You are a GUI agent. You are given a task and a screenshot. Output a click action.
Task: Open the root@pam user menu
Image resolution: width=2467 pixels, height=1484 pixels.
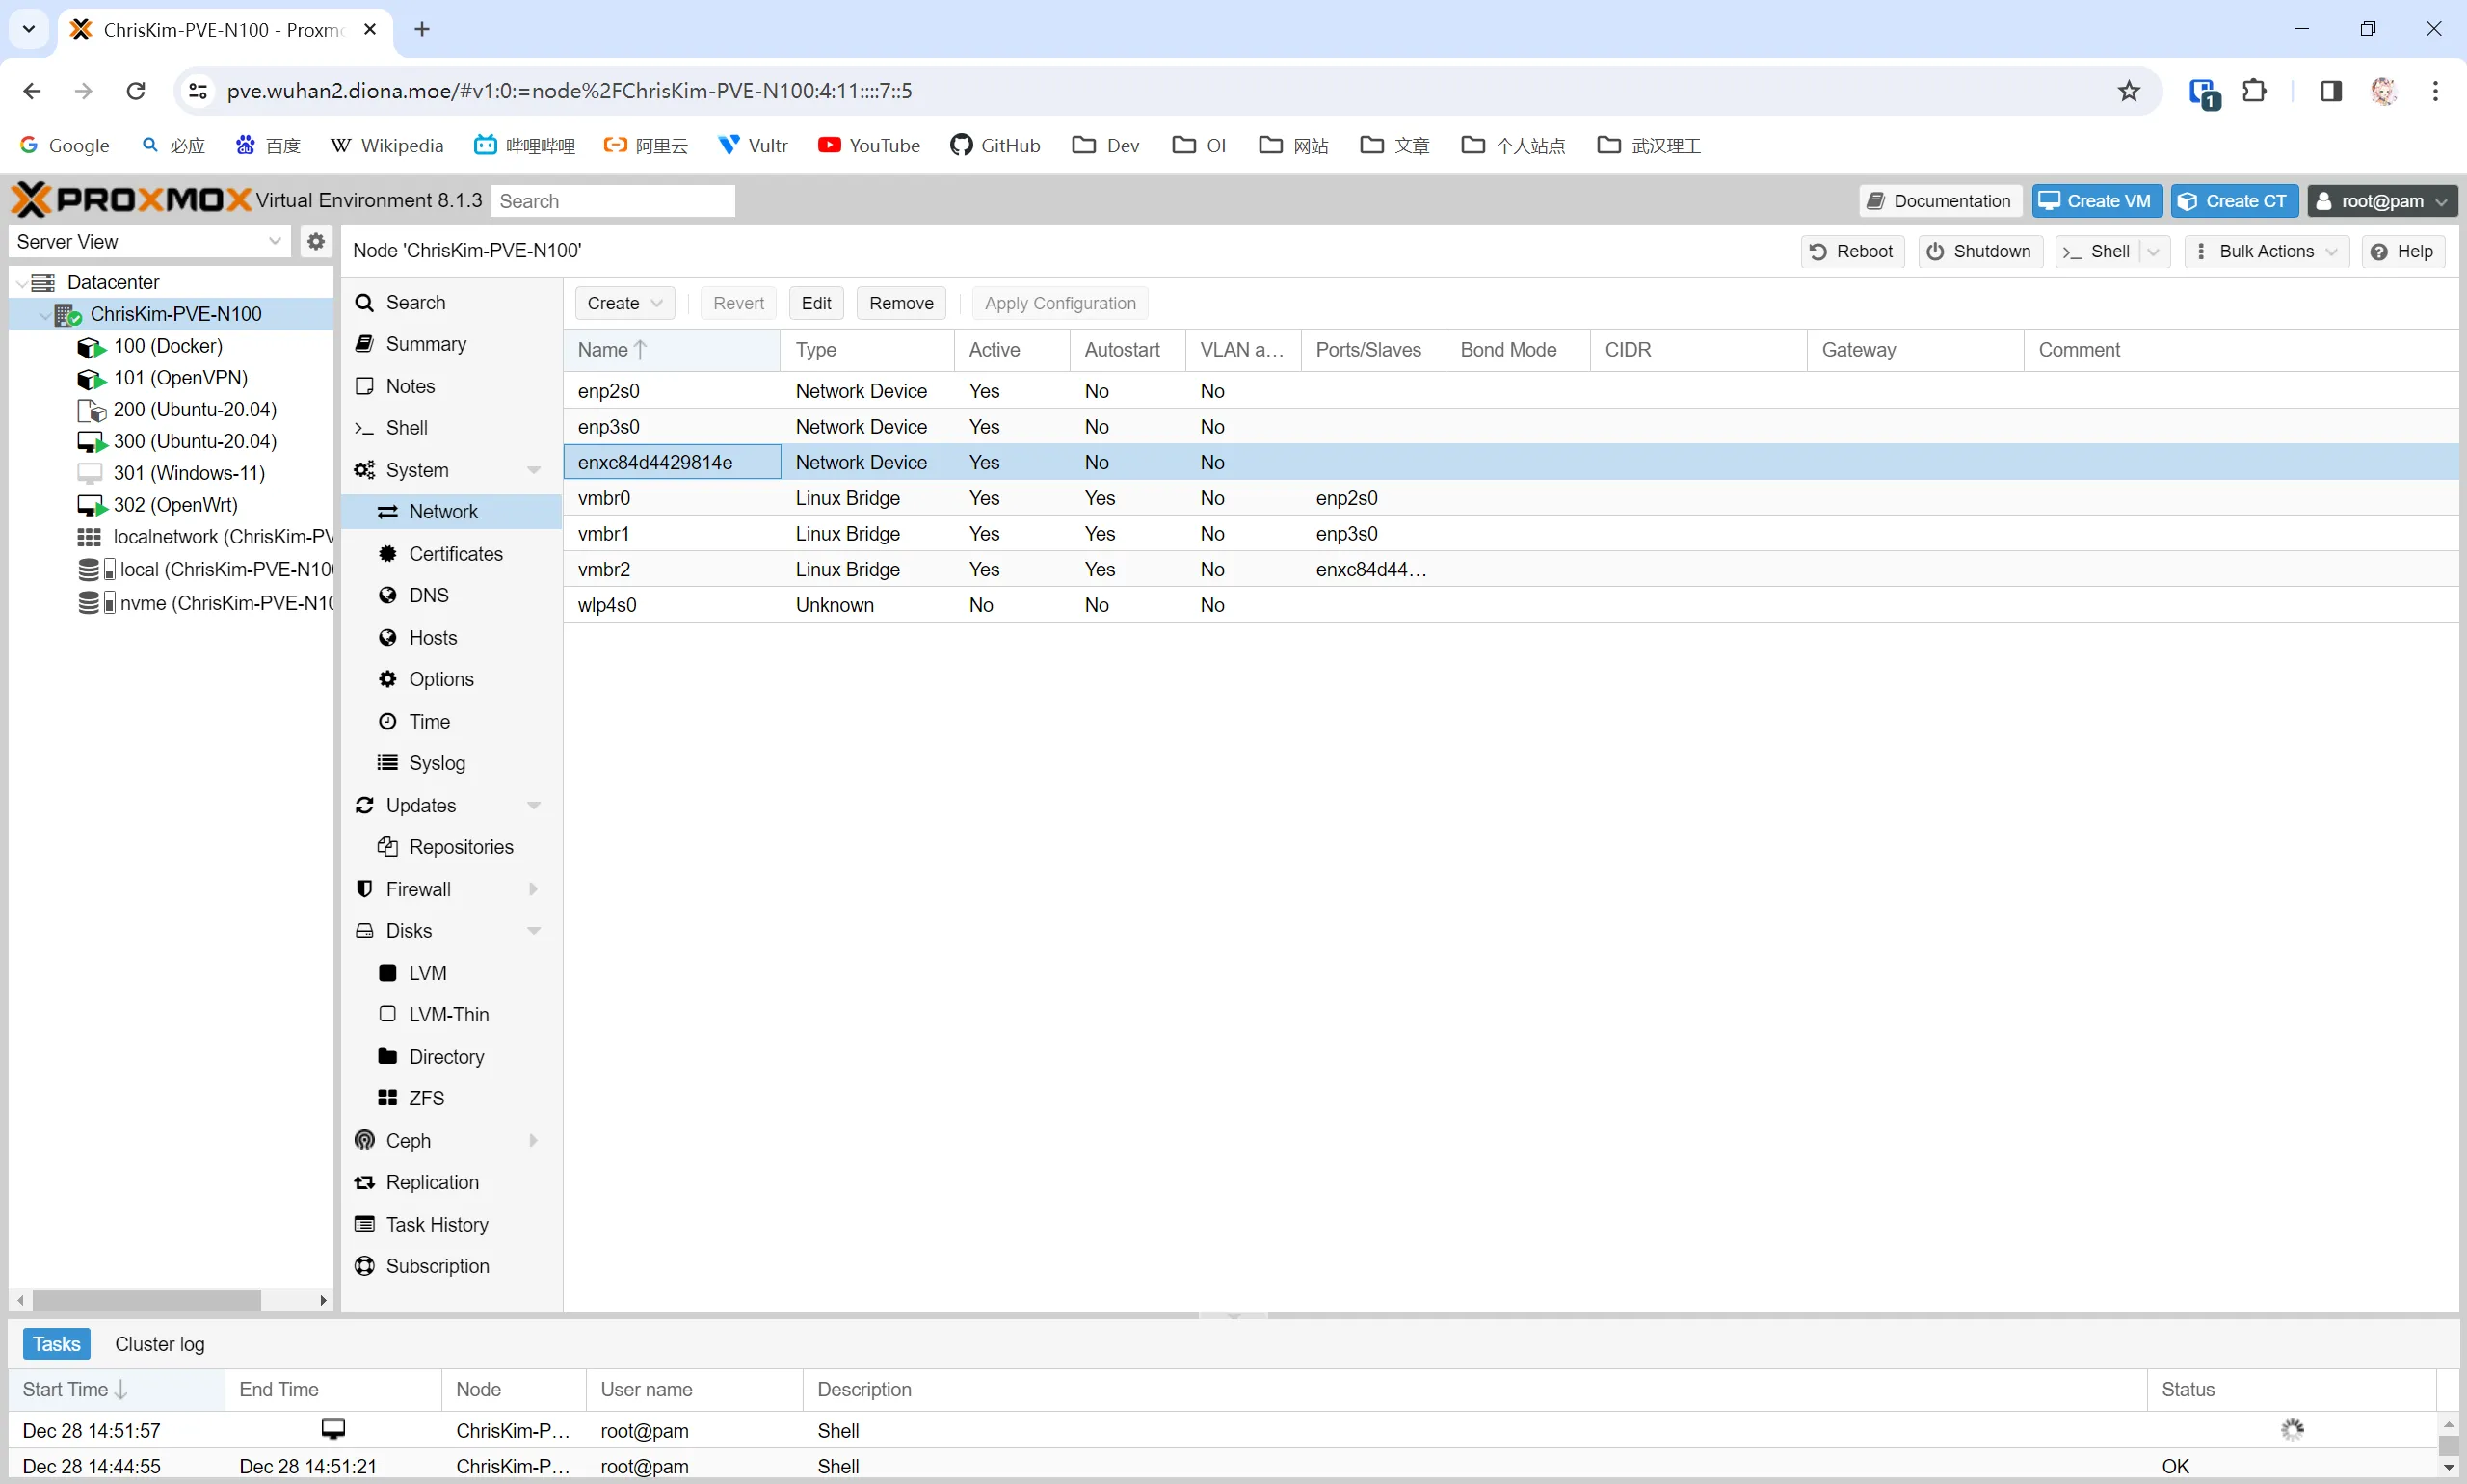tap(2381, 201)
